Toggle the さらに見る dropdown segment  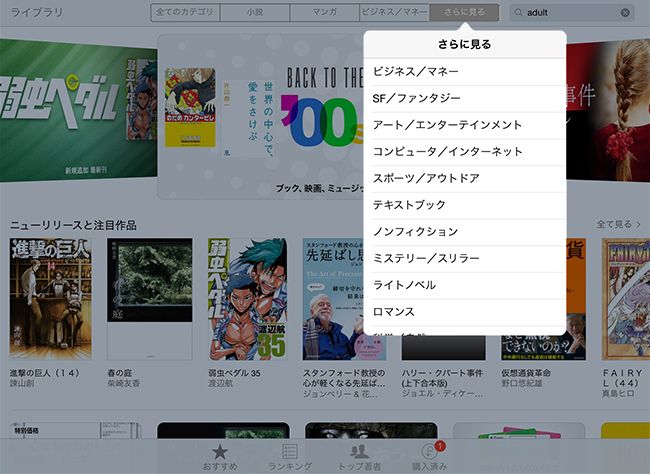point(464,12)
